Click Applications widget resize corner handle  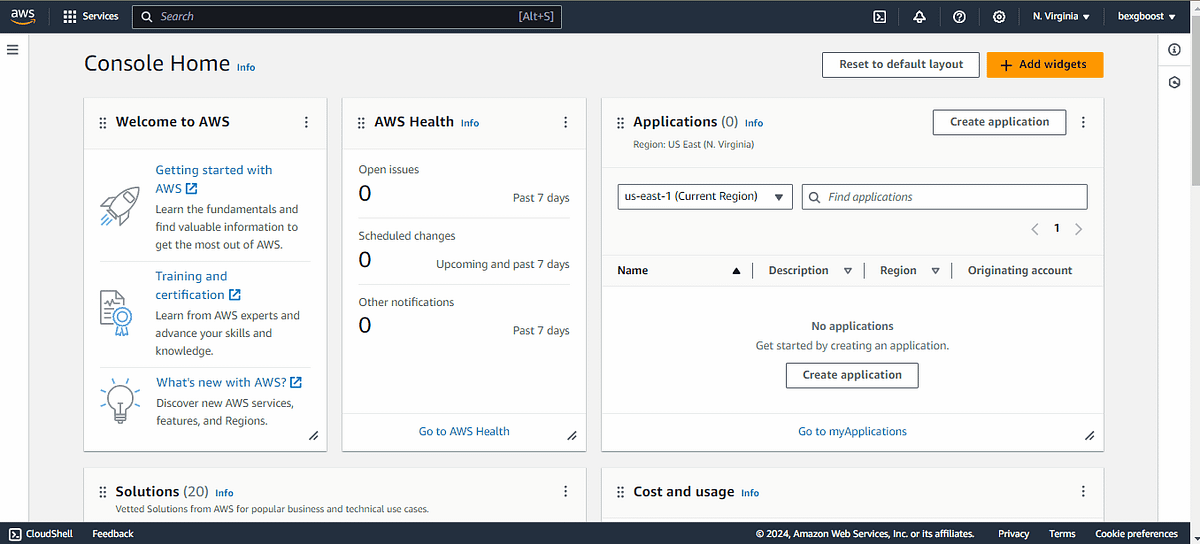click(1090, 436)
